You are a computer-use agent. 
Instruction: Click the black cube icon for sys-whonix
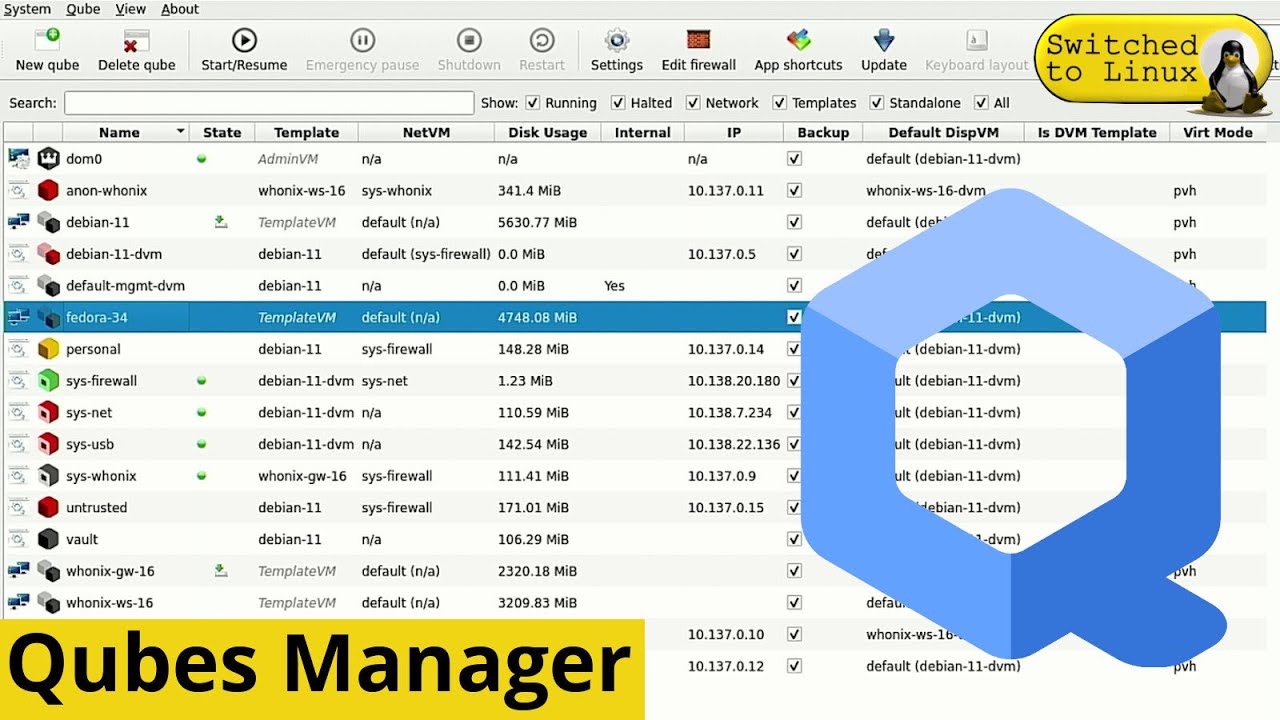pos(48,476)
